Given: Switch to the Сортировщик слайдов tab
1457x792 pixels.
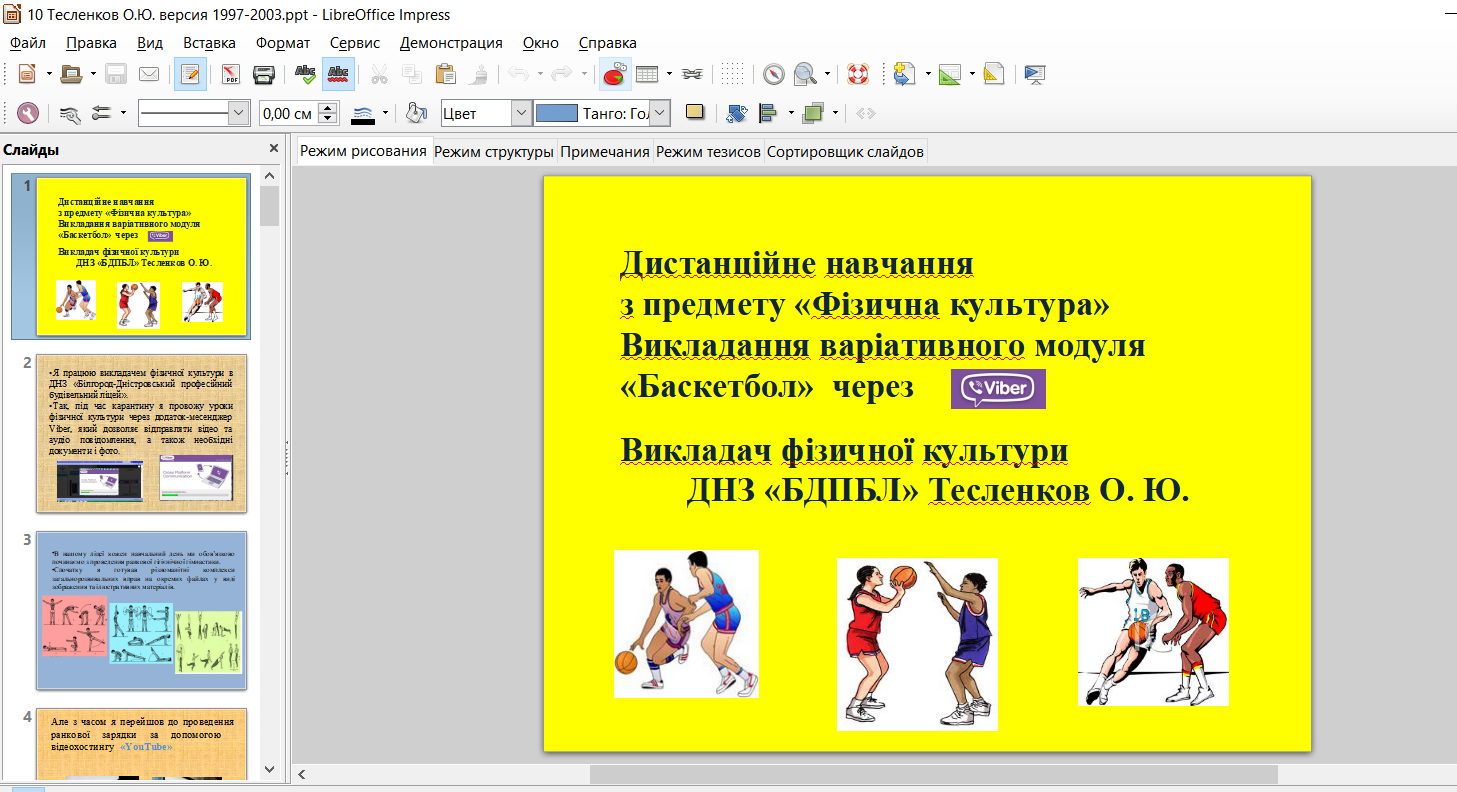Looking at the screenshot, I should point(846,152).
